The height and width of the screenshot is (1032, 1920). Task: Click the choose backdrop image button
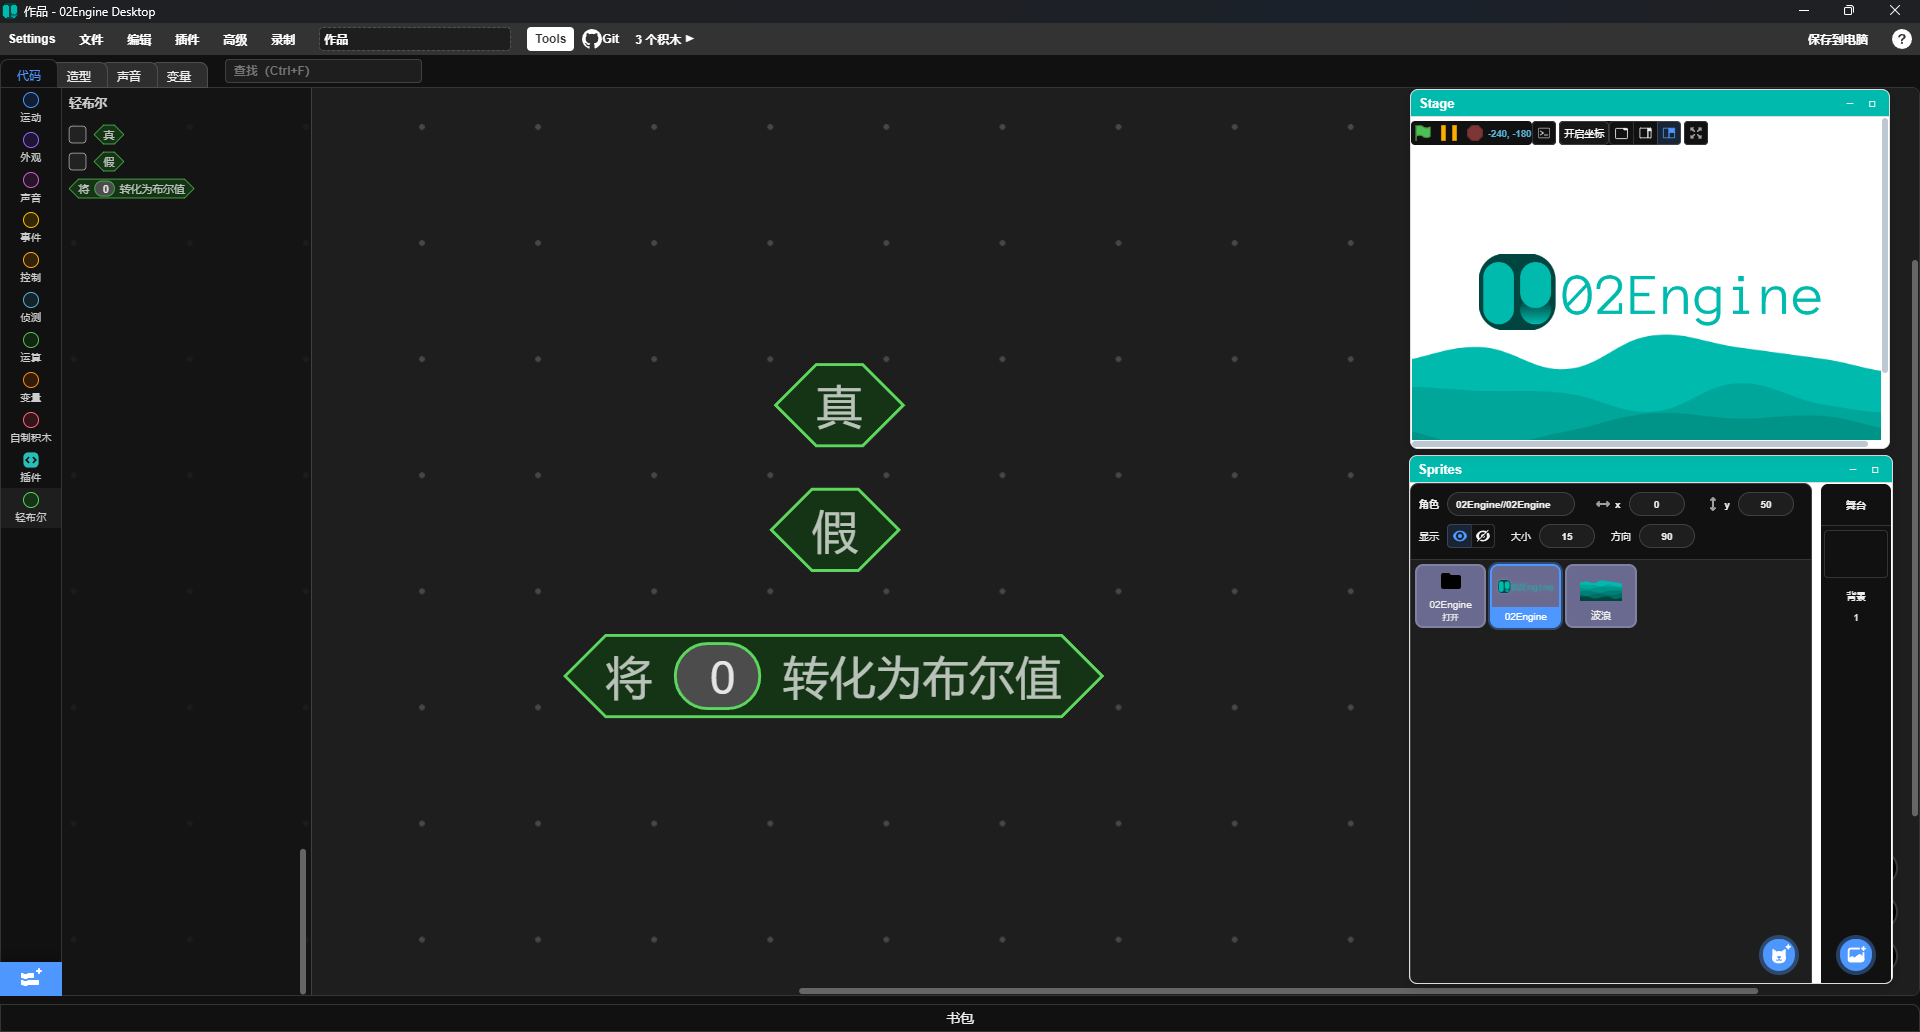point(1855,955)
